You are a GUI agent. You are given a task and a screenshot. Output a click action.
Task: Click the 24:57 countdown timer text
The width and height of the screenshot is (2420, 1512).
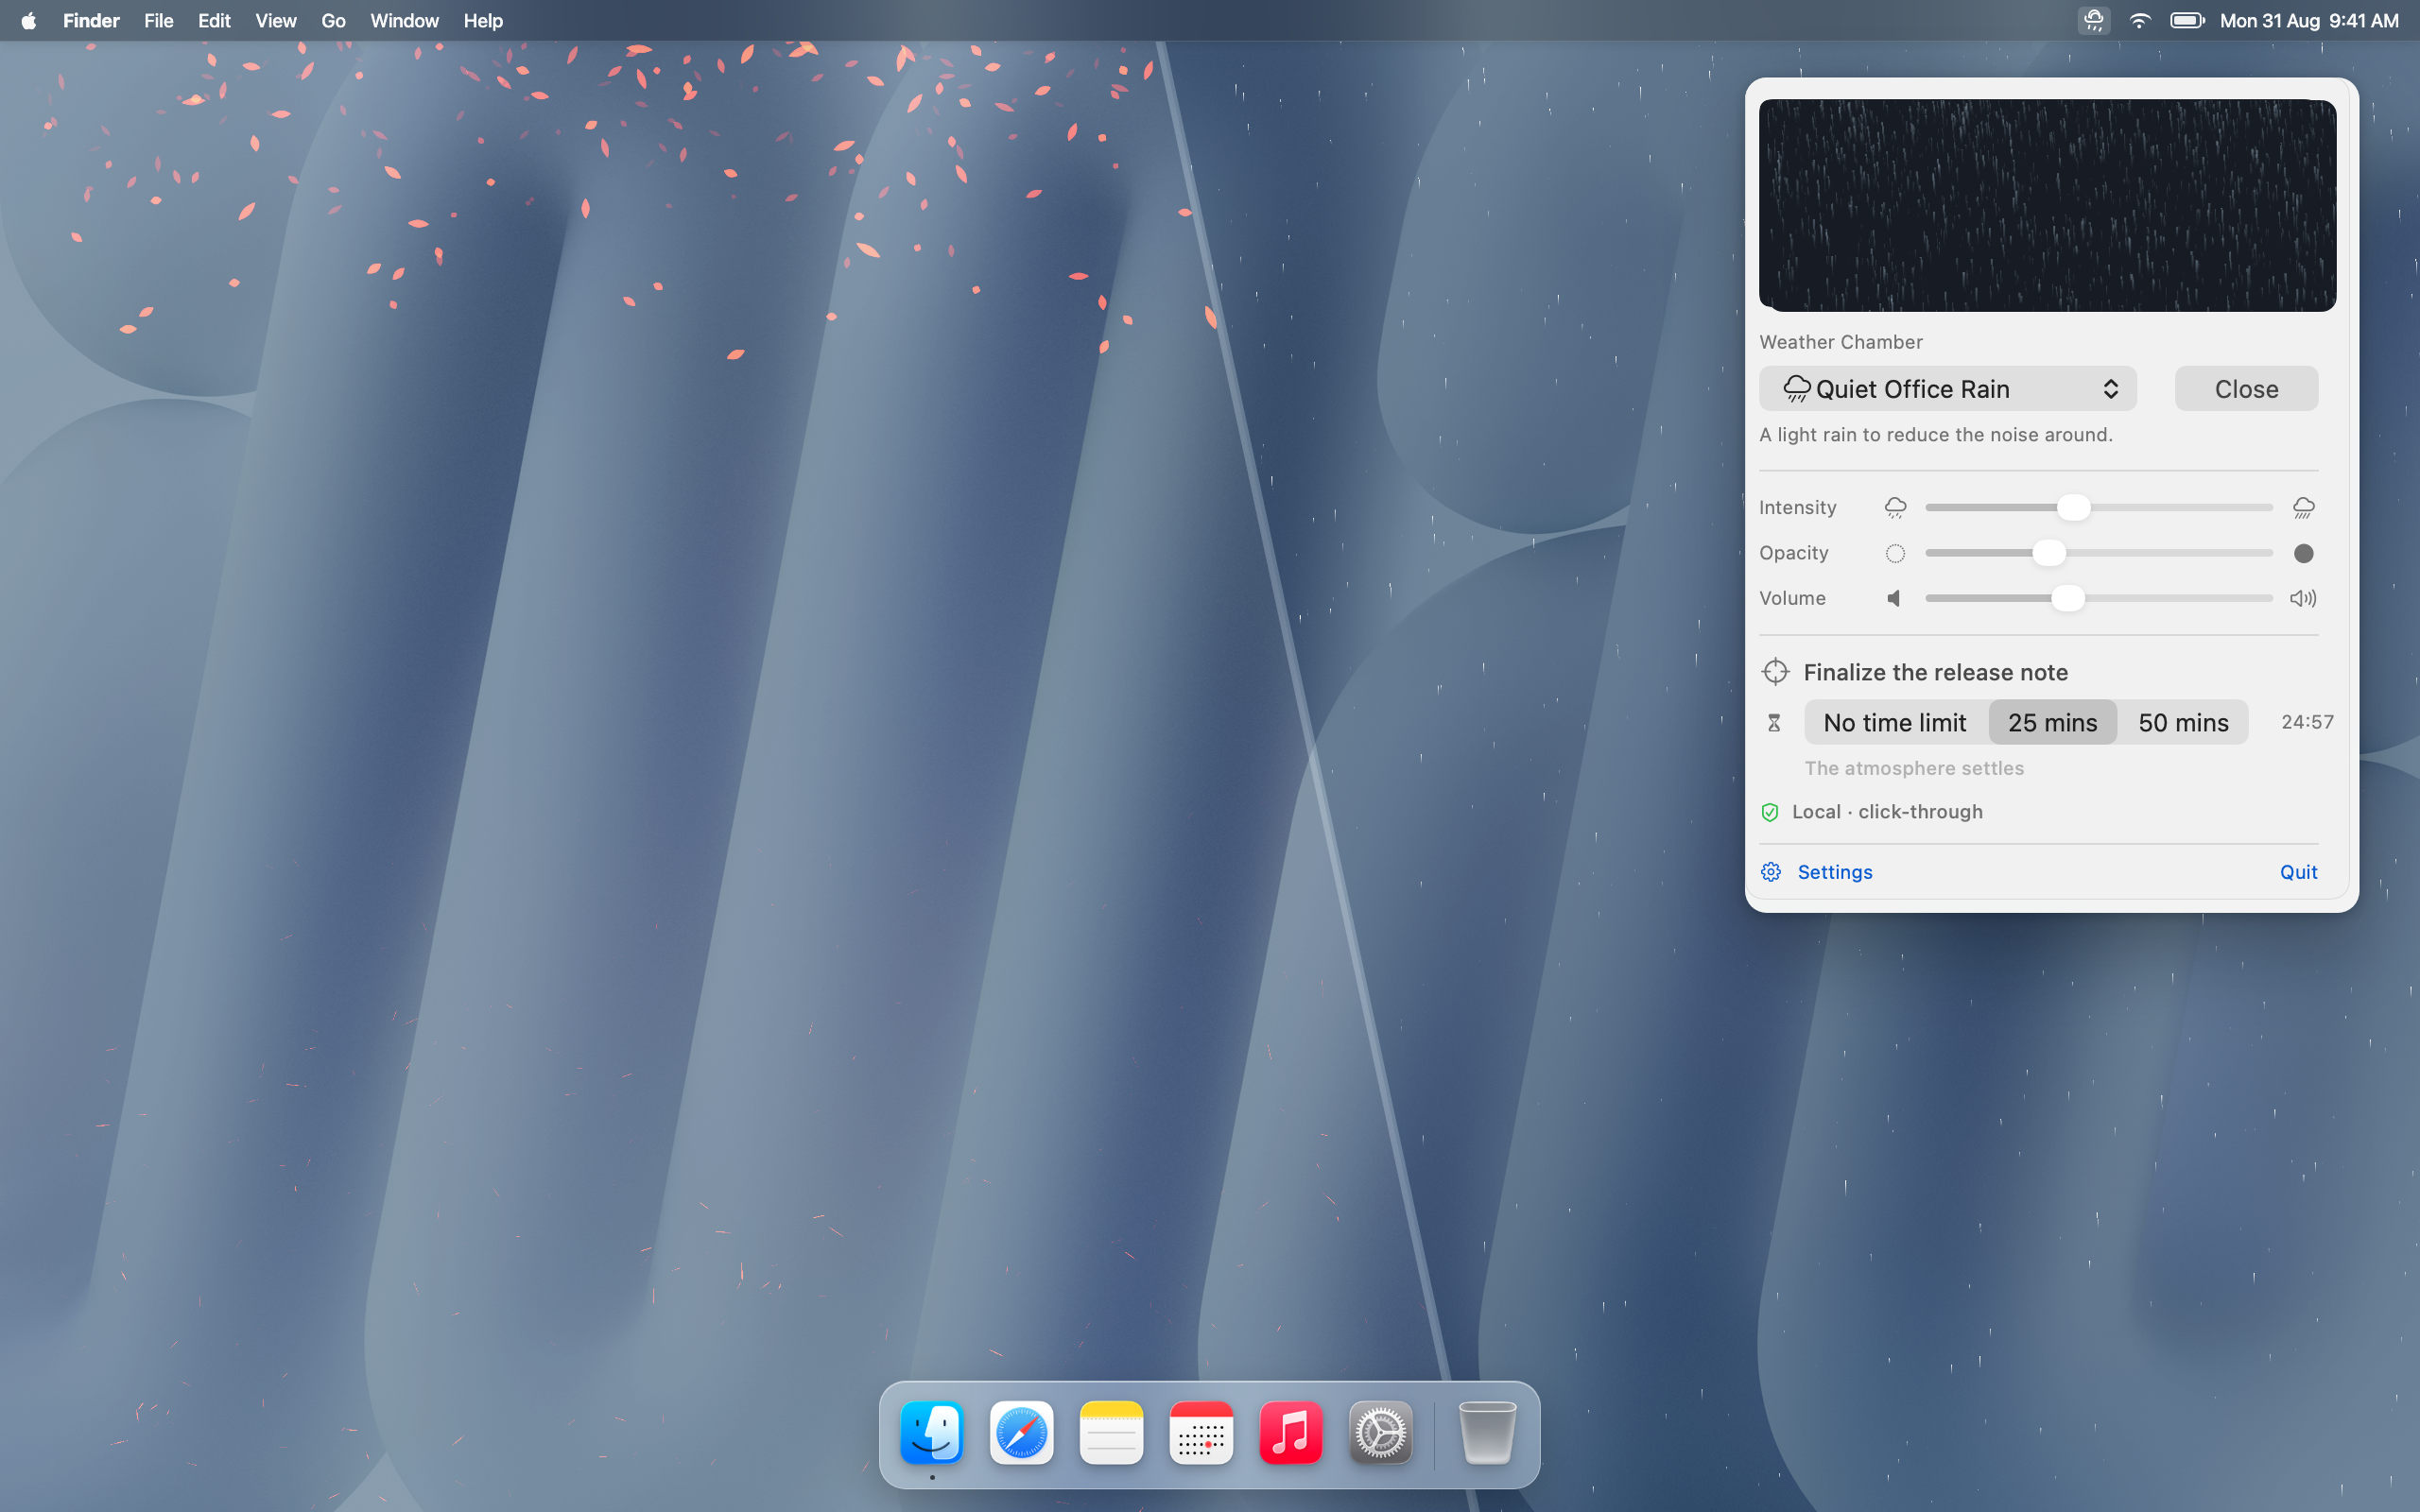pyautogui.click(x=2307, y=722)
